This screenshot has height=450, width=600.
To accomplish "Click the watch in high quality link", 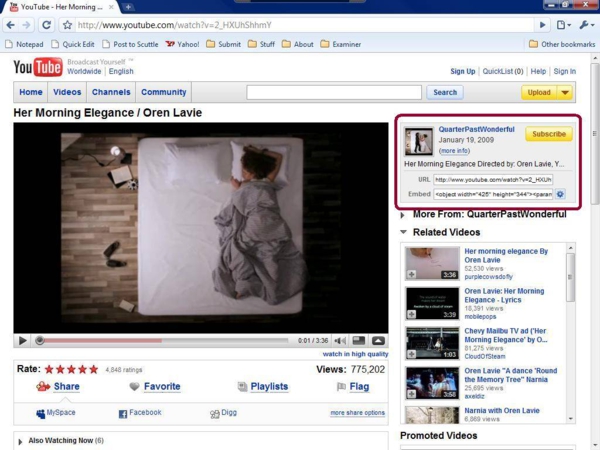I will (355, 354).
